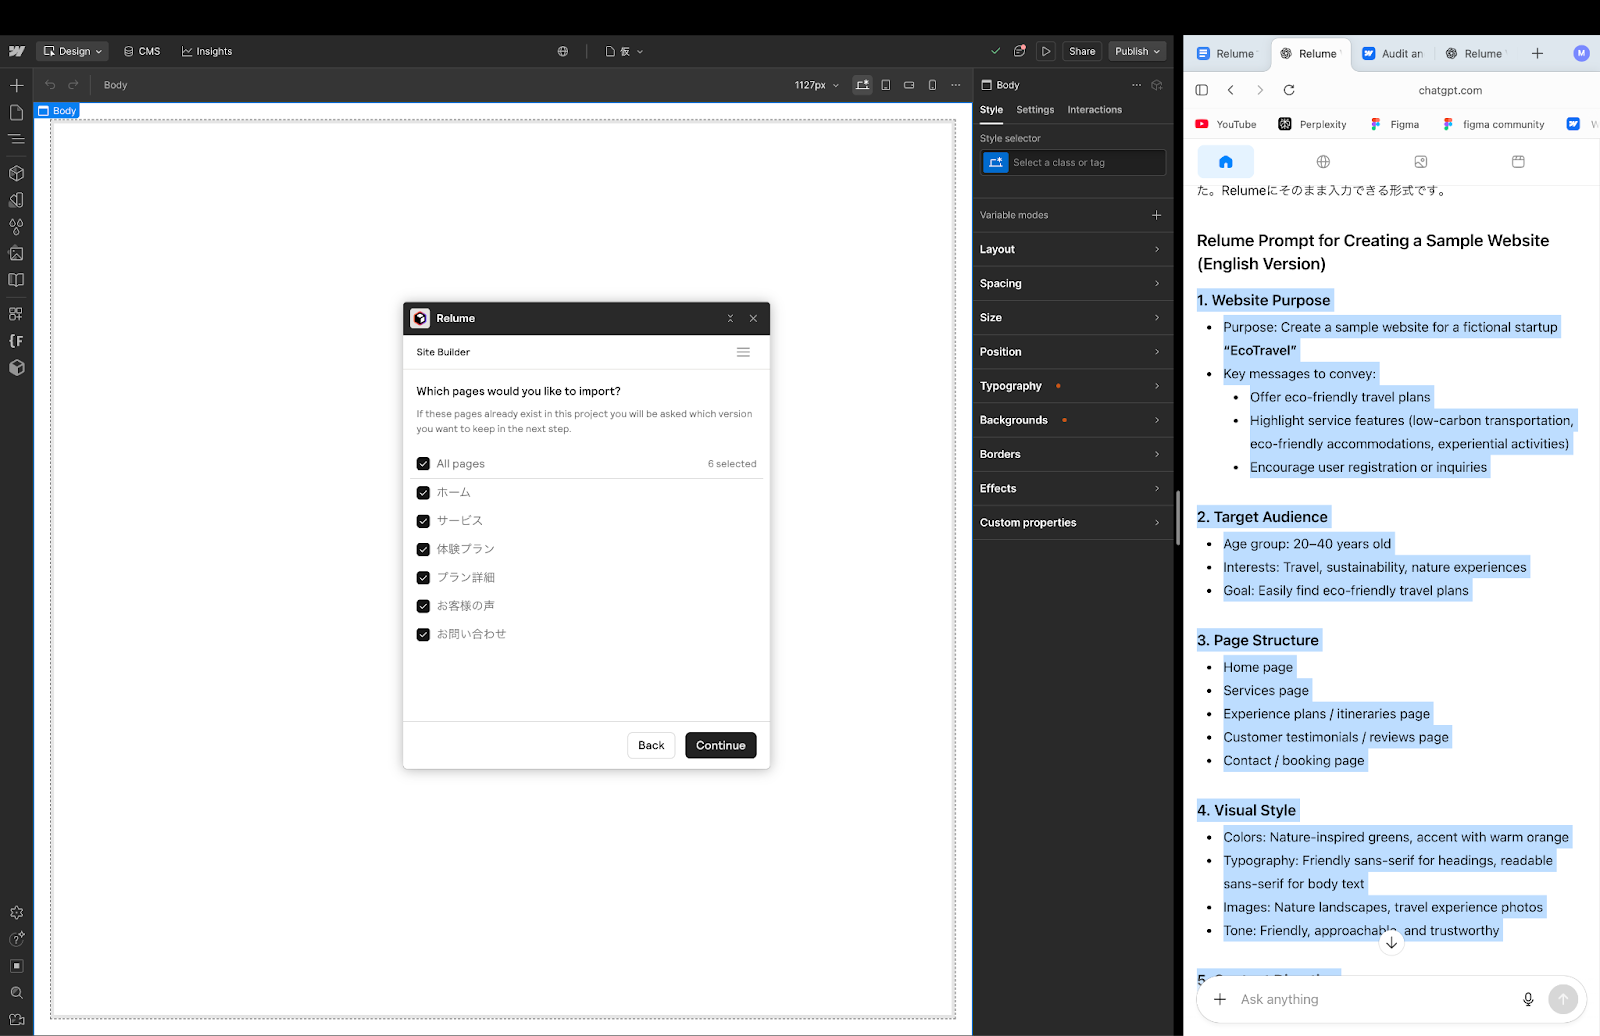
Task: Open the Relume Site Builder hamburger menu
Action: pyautogui.click(x=743, y=352)
